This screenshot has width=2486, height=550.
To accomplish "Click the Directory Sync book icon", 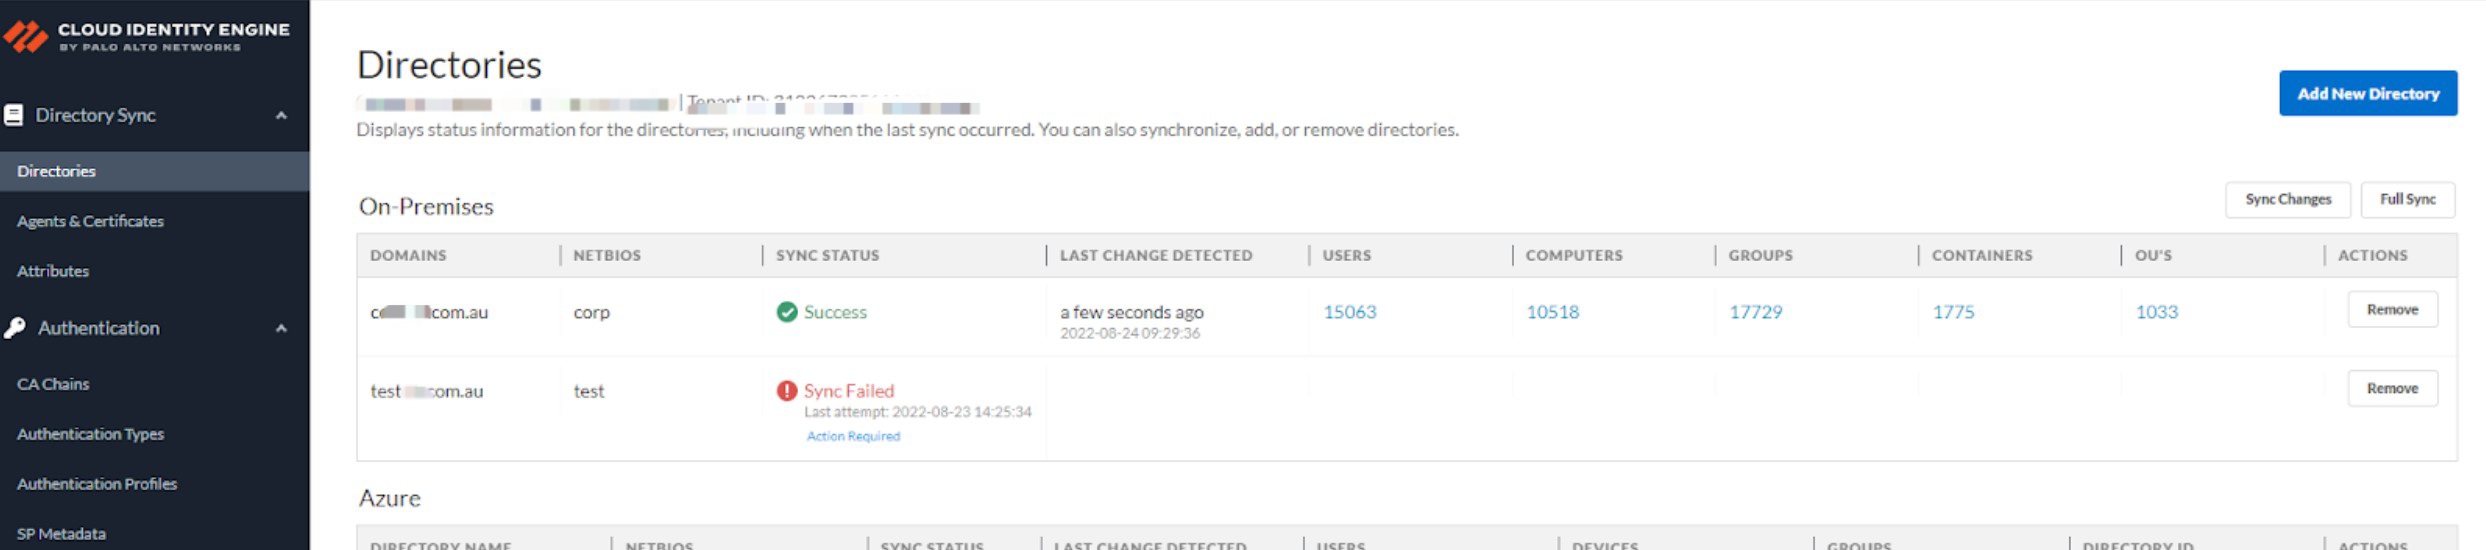I will pyautogui.click(x=14, y=115).
